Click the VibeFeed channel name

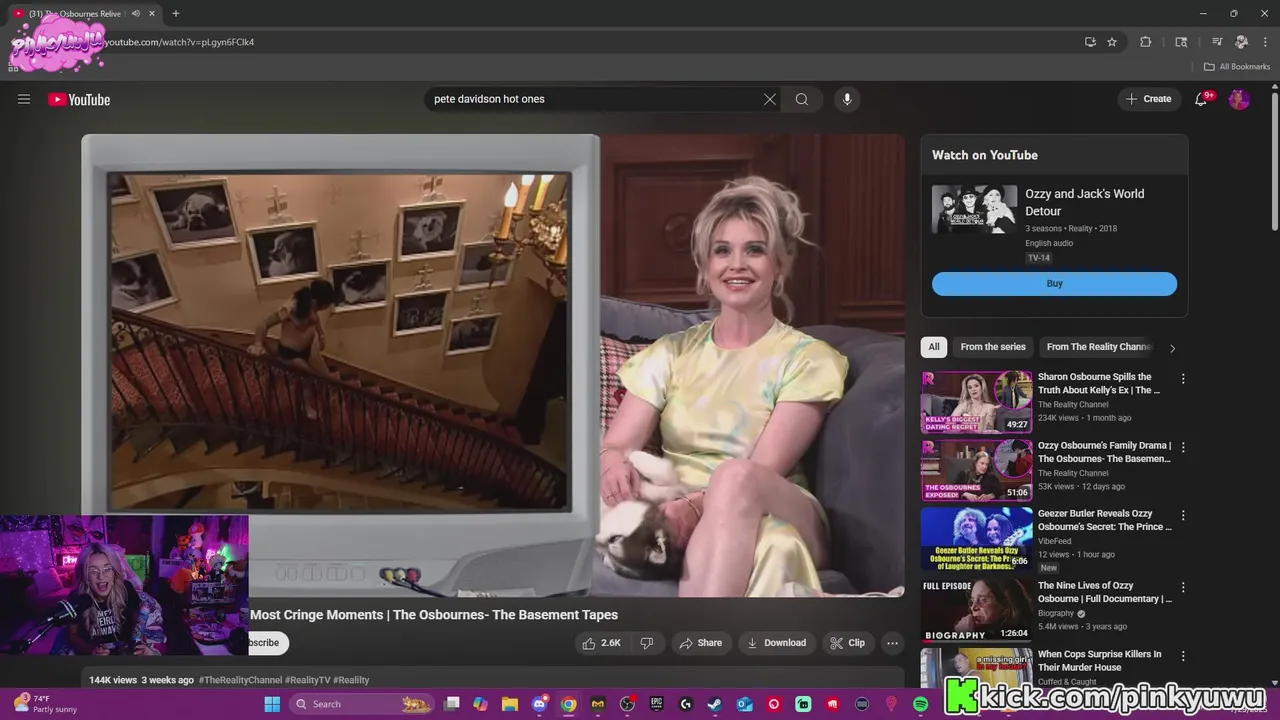pos(1055,542)
